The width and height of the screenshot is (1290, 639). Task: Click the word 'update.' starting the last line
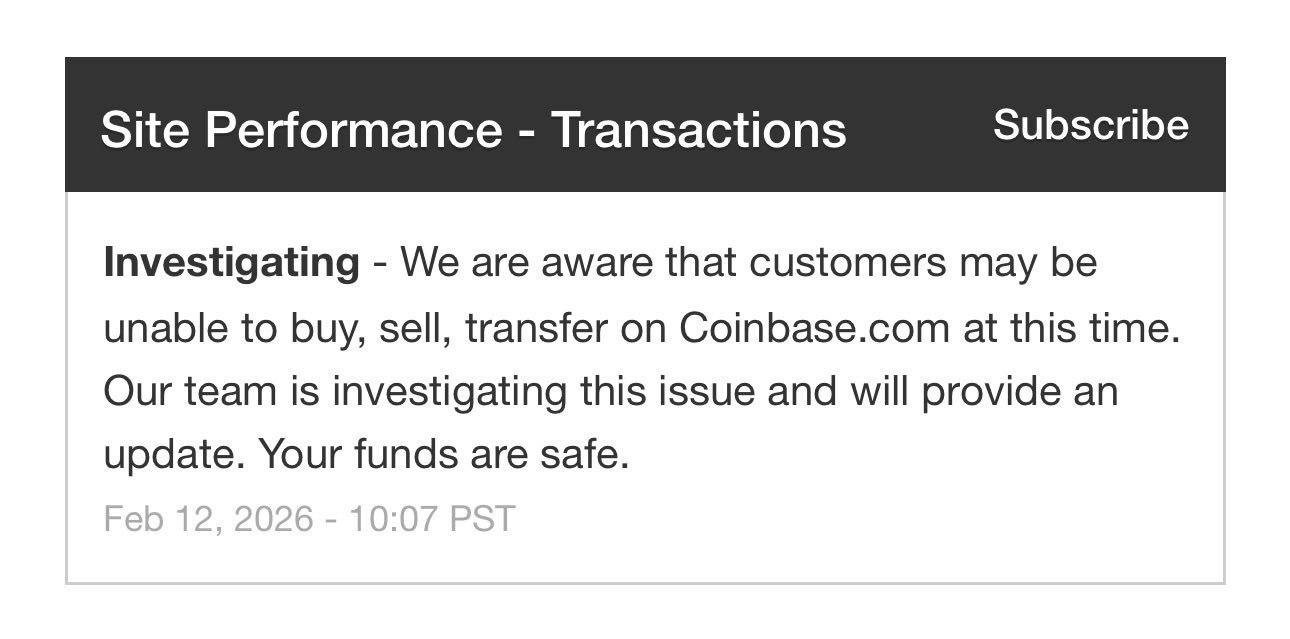pos(174,455)
